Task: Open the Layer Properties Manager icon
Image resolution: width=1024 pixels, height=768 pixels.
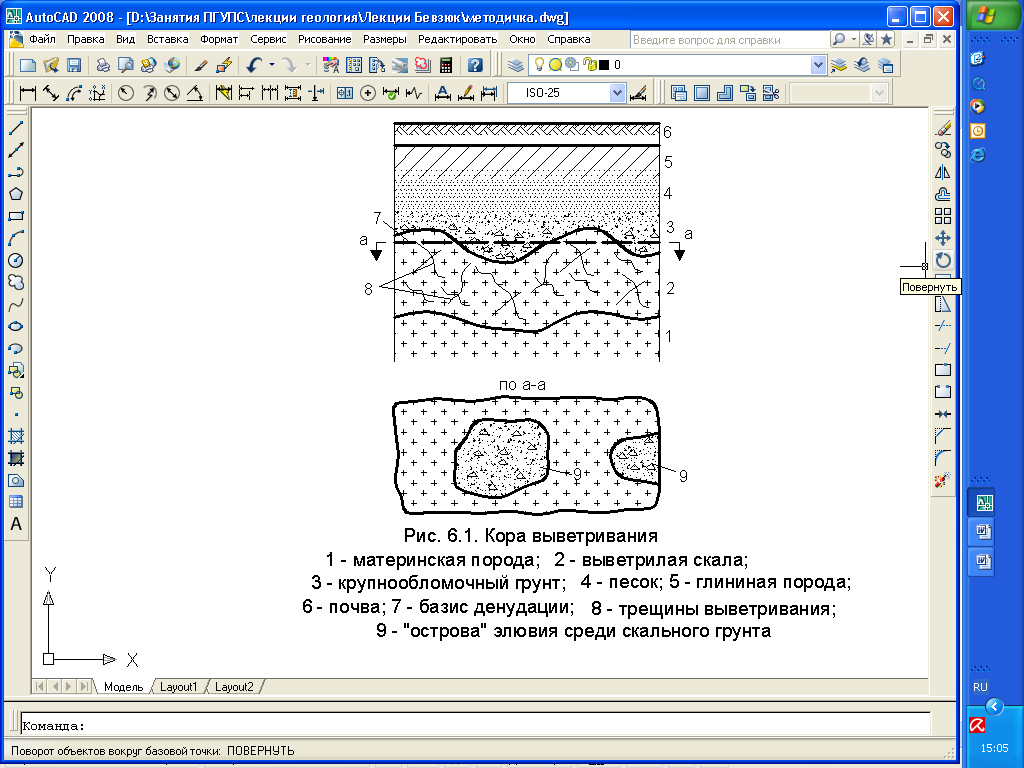Action: click(x=516, y=65)
